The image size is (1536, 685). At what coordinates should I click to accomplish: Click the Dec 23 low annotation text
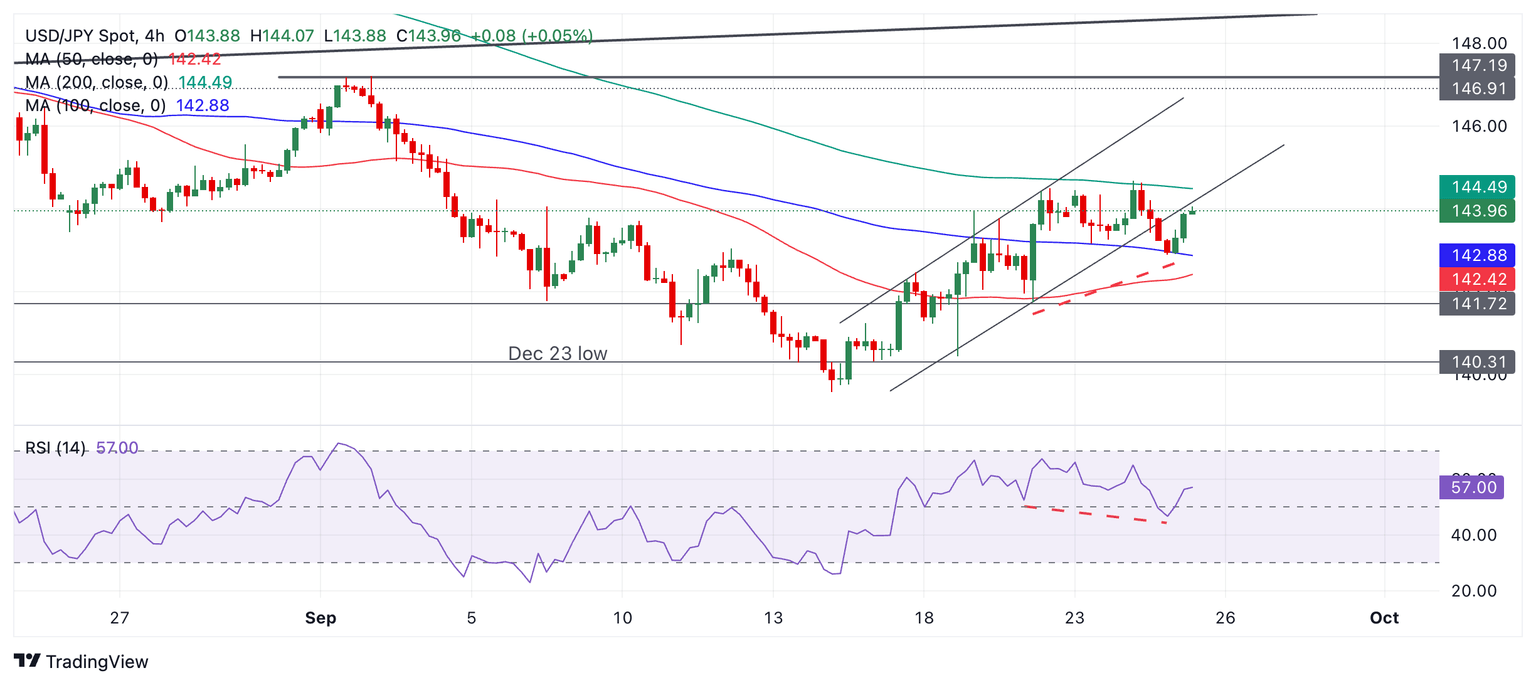click(x=557, y=353)
